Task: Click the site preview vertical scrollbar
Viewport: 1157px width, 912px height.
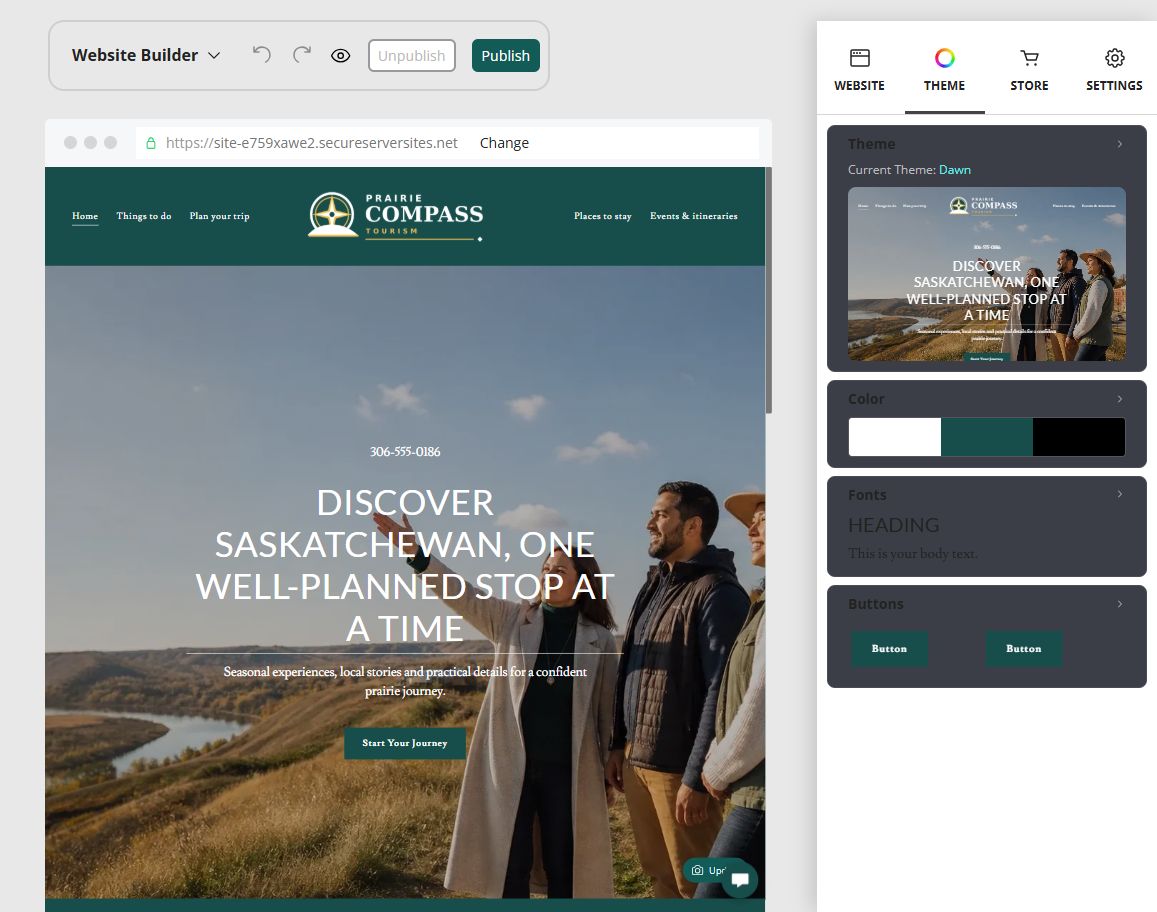Action: [x=769, y=290]
